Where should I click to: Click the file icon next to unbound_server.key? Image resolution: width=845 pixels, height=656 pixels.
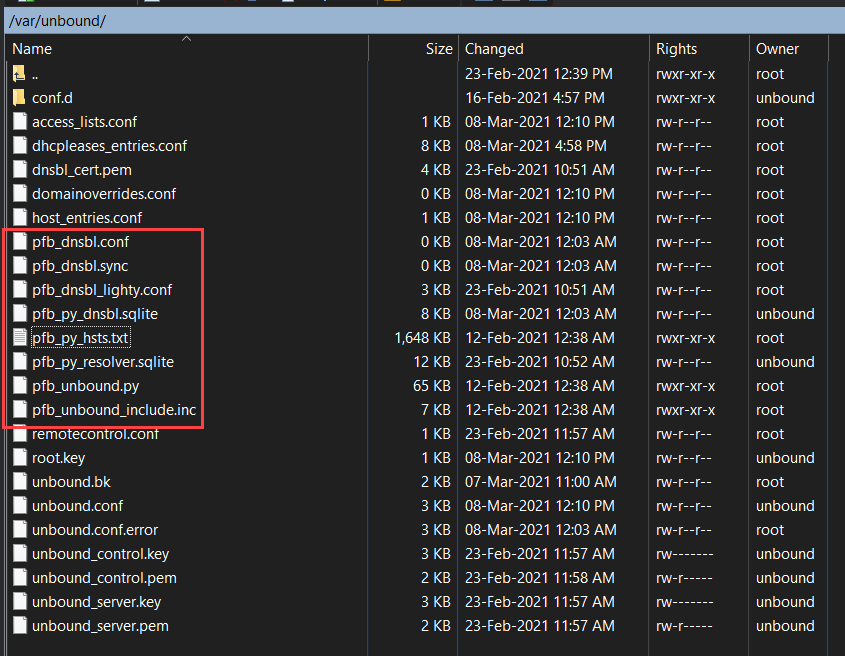click(20, 602)
